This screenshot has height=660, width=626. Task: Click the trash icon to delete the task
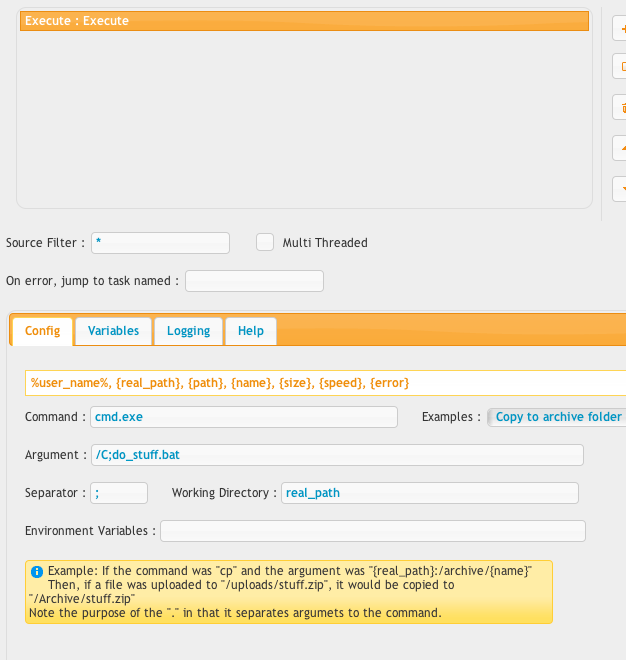click(620, 107)
